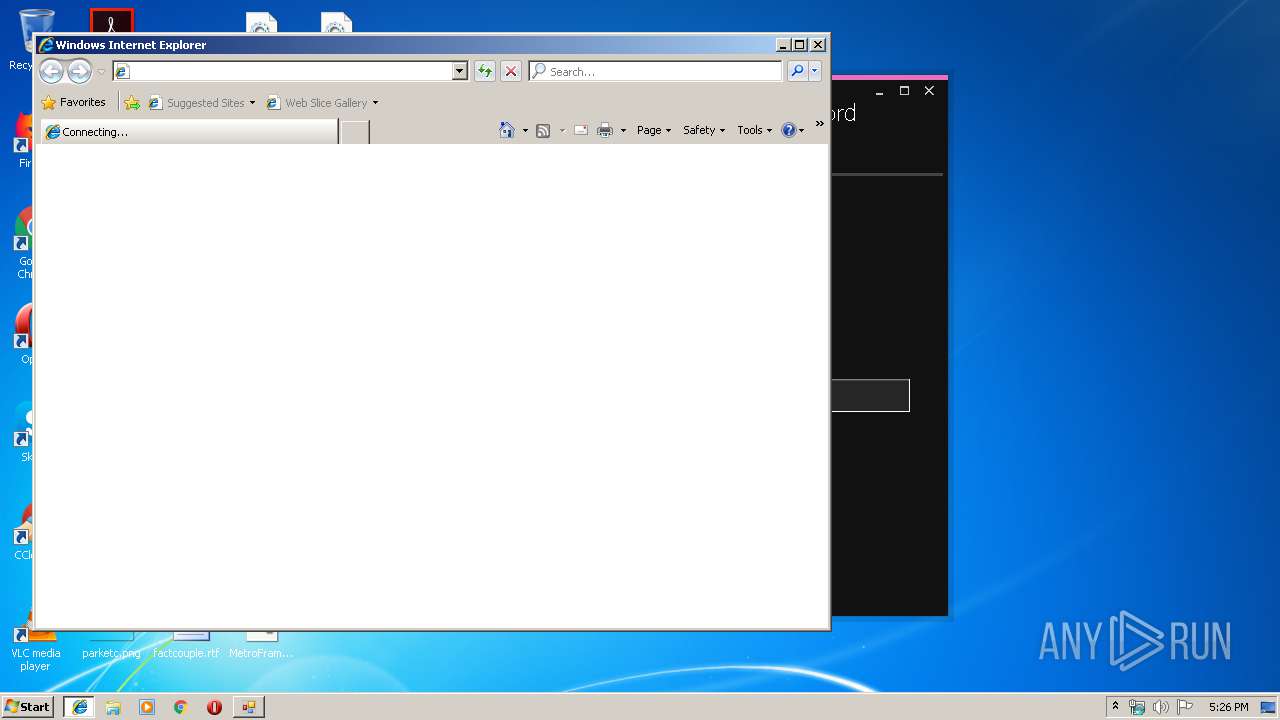Launch Windows Media Player from the taskbar
Screen dimensions: 1280x720
pos(147,707)
